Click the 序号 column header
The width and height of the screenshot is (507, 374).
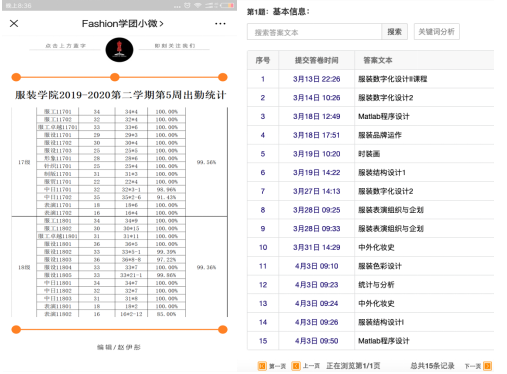coord(263,60)
